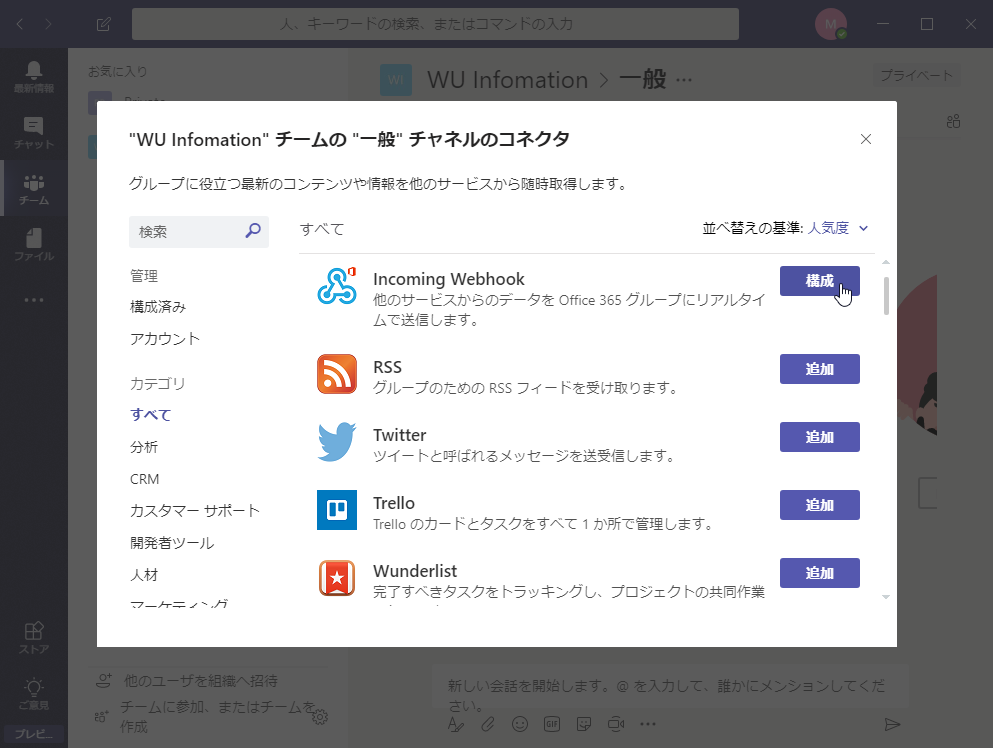Click the scroll up arrow of connector list
This screenshot has height=748, width=993.
point(886,262)
